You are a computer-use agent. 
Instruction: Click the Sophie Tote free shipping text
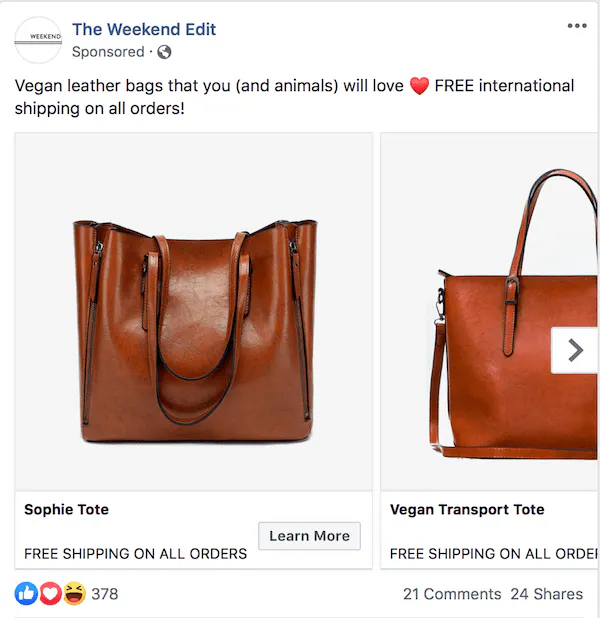(x=135, y=553)
